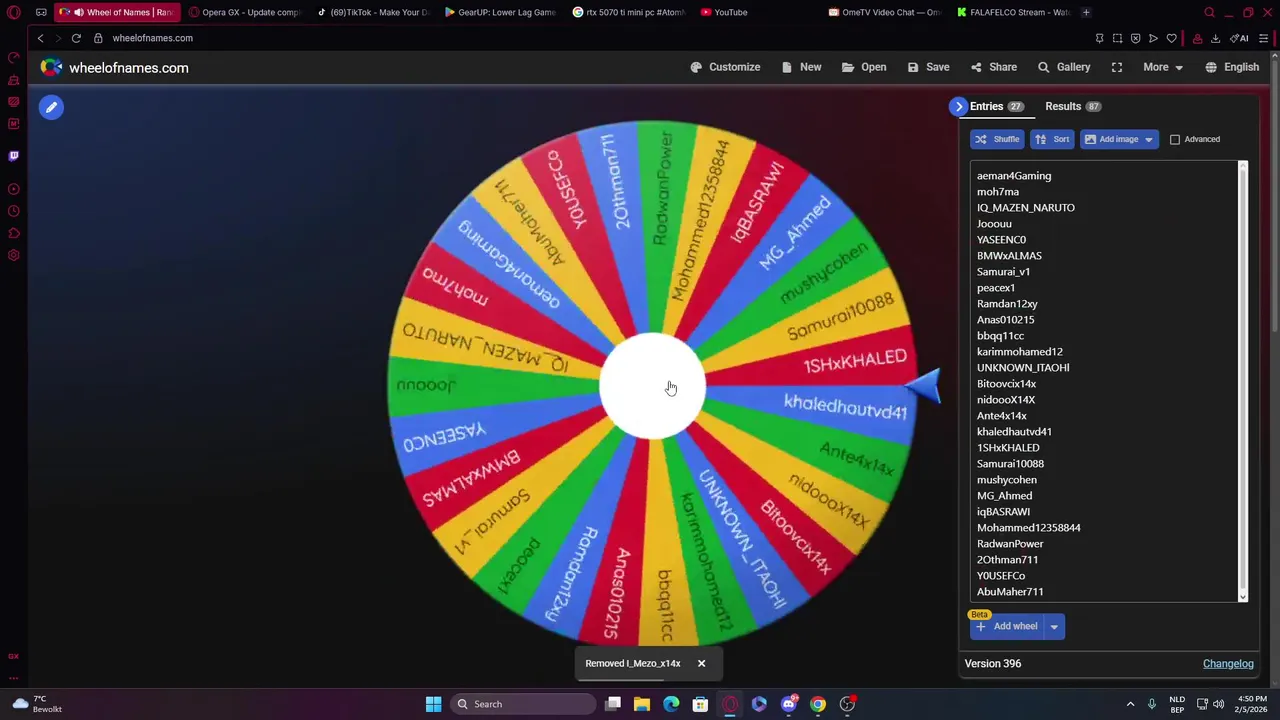Dismiss the Removed I_Mezo_x14x notification
The image size is (1280, 720).
pyautogui.click(x=701, y=663)
